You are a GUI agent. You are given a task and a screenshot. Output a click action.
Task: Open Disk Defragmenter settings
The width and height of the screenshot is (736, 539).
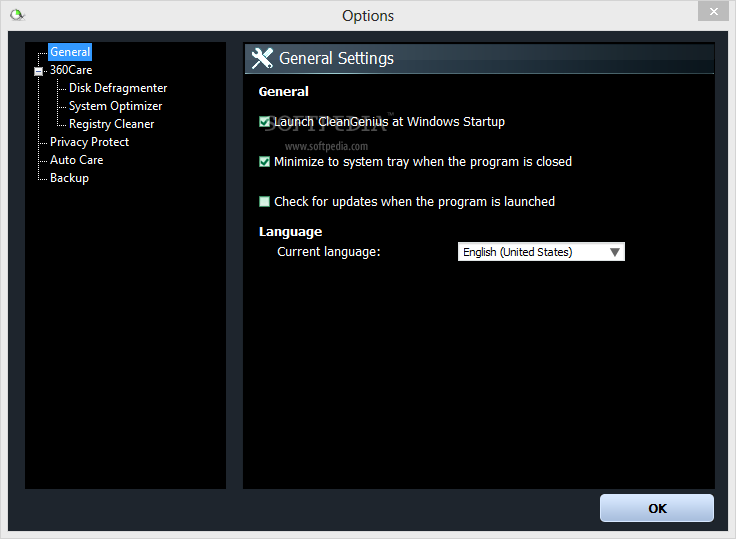118,88
